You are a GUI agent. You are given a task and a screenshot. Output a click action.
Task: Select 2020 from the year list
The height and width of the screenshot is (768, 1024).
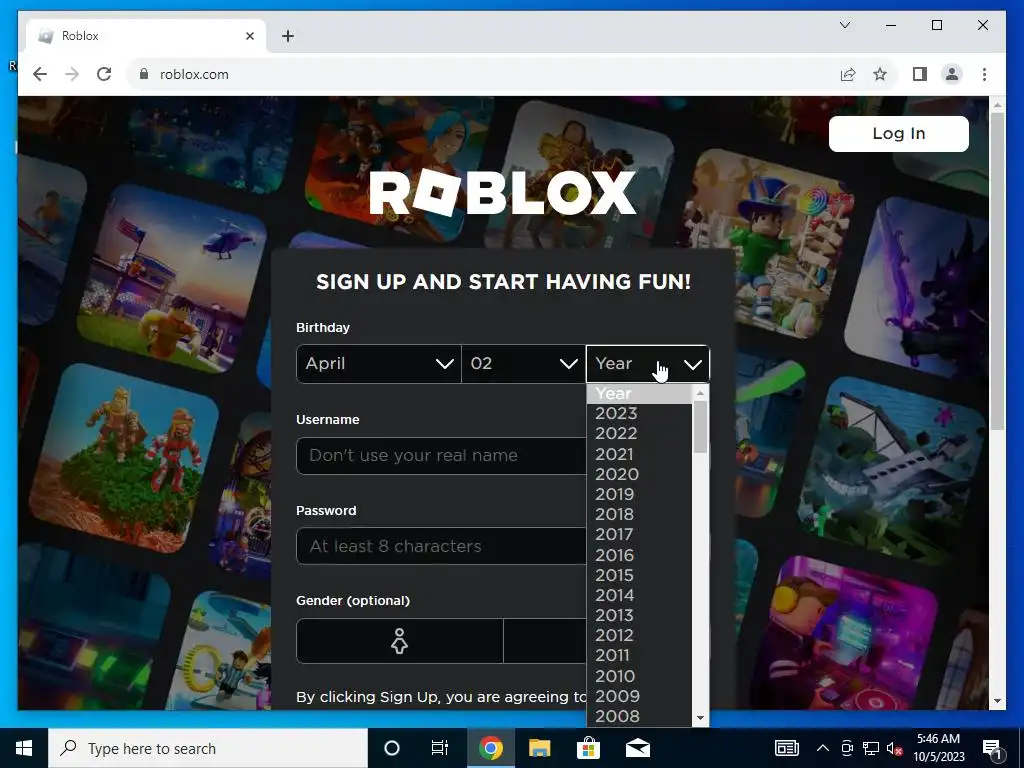639,474
